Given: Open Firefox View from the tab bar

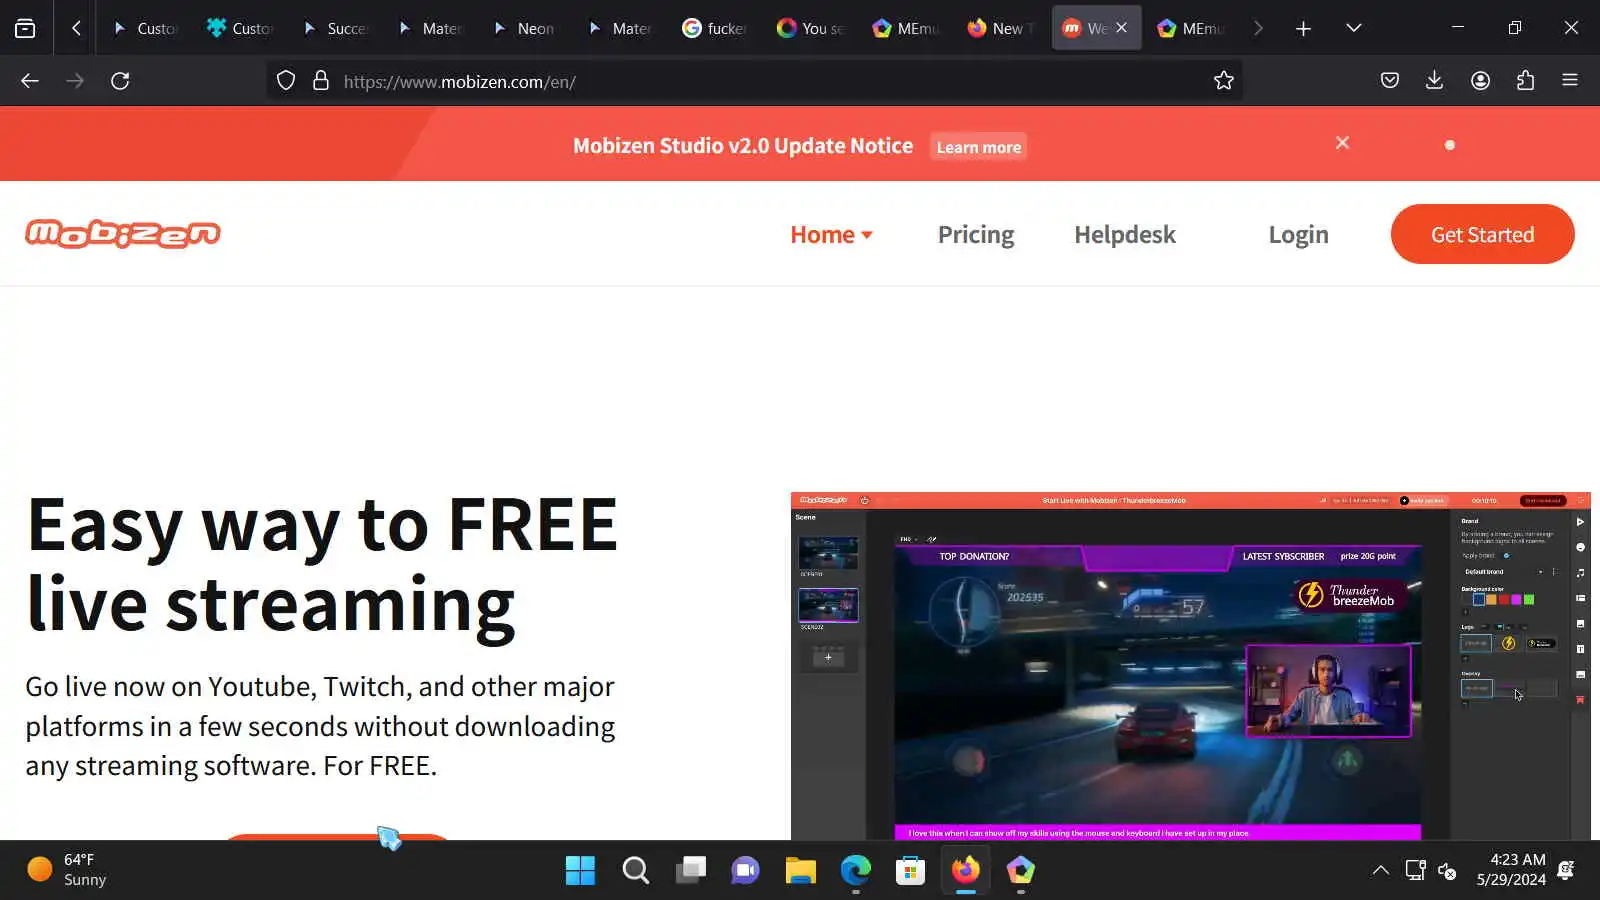Looking at the screenshot, I should point(25,28).
